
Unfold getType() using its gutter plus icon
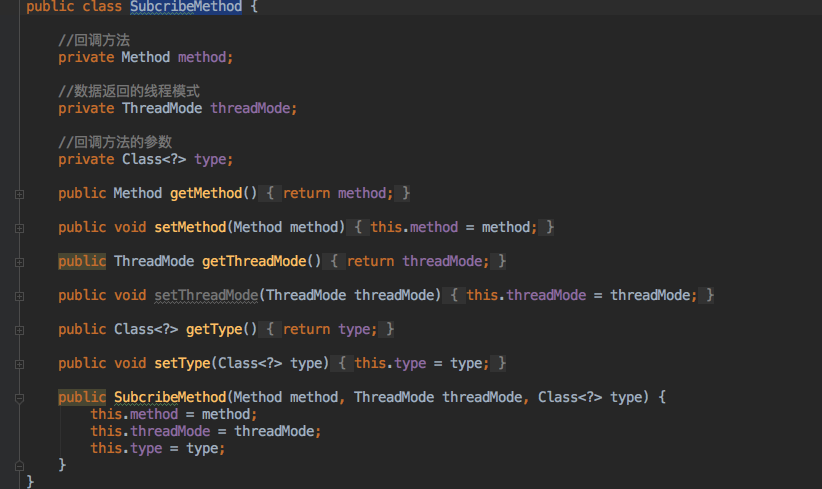[x=19, y=331]
